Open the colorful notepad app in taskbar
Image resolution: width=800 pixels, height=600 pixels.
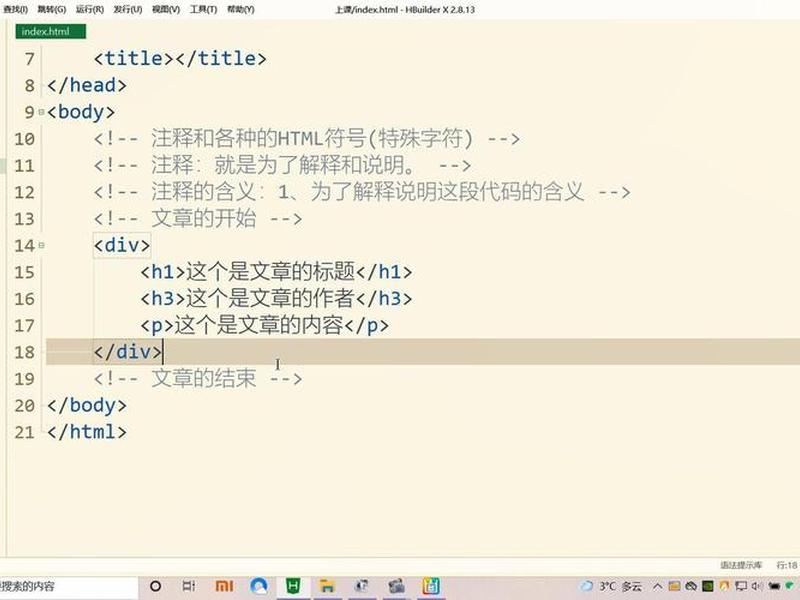pos(431,586)
